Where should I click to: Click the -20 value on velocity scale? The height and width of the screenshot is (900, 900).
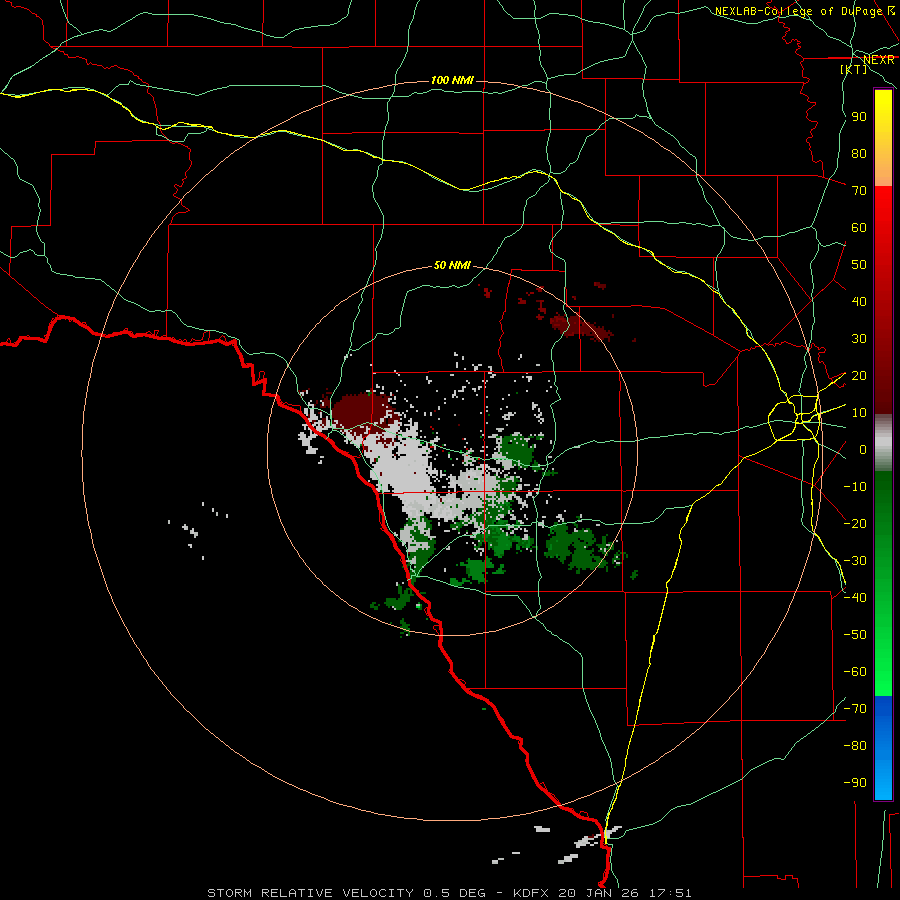click(x=855, y=523)
